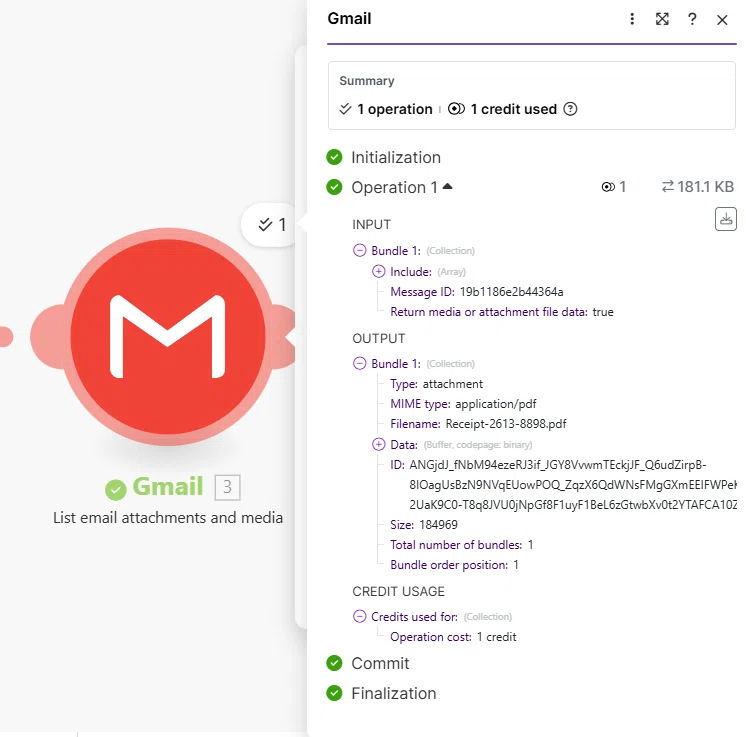Close the Gmail output panel
The image size is (746, 737).
[x=722, y=20]
